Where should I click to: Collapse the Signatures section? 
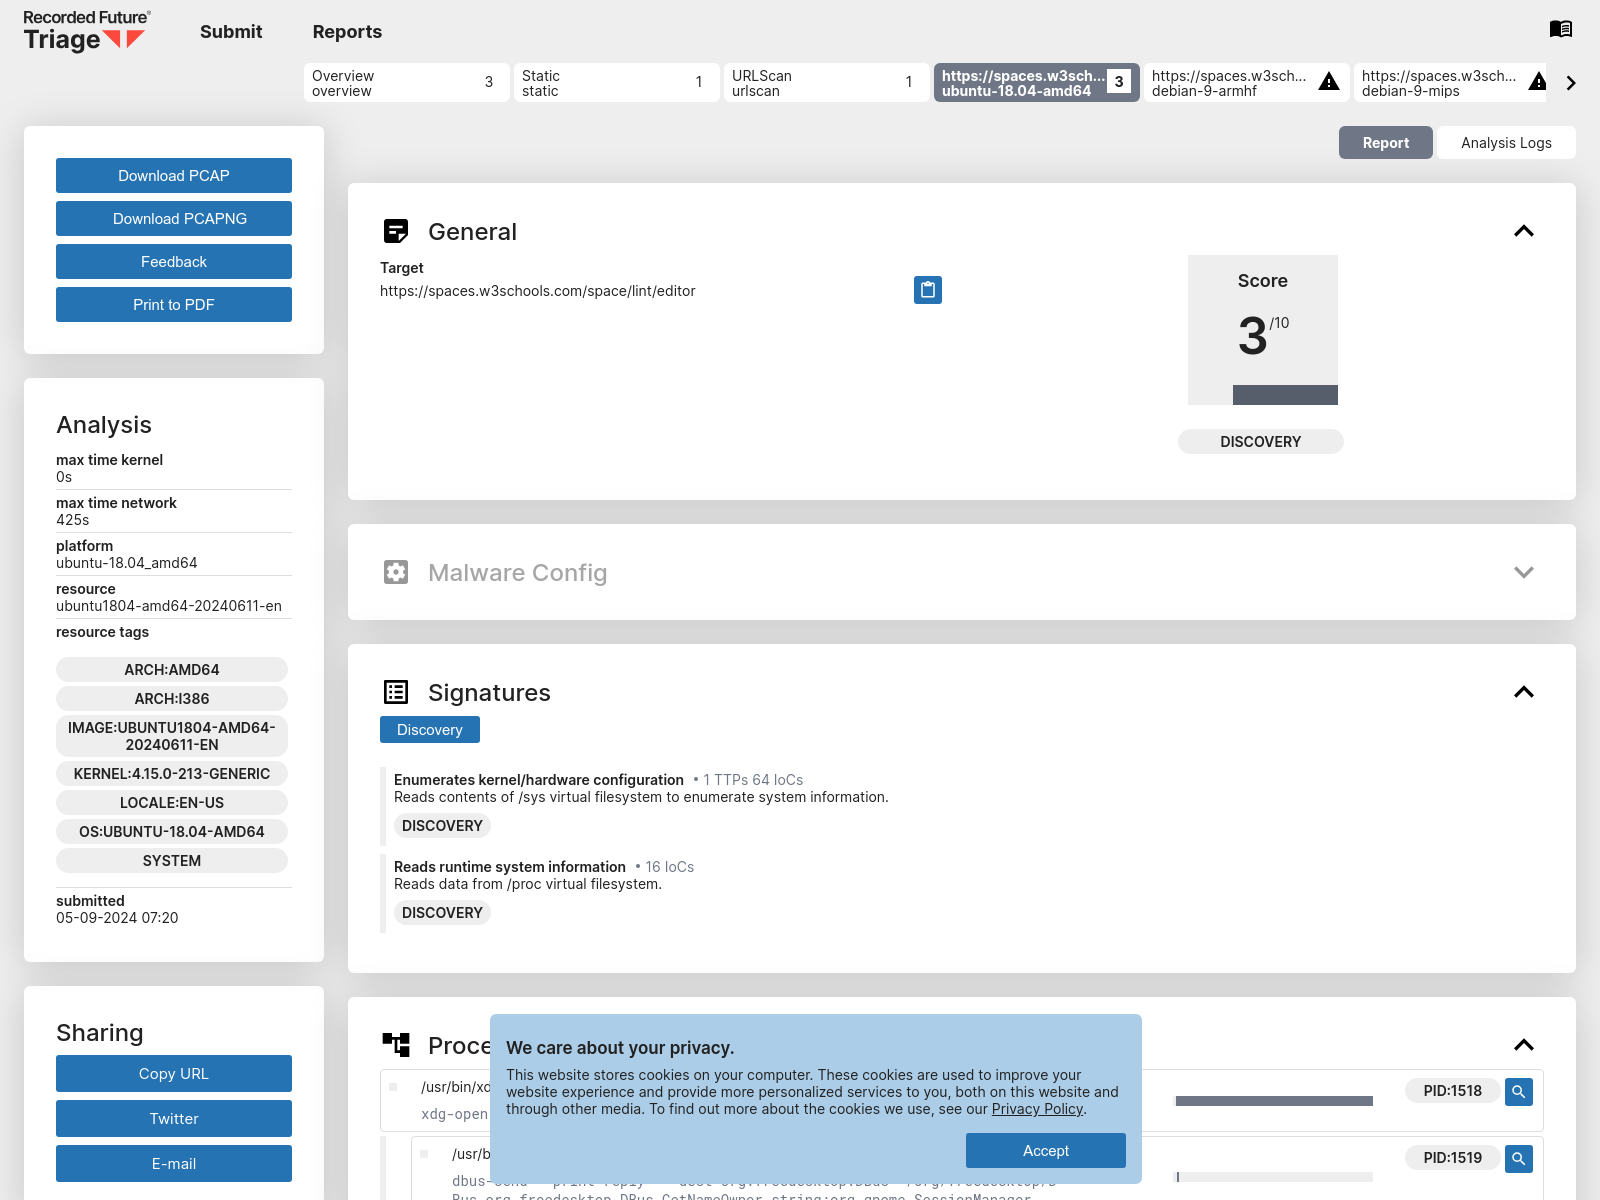pos(1524,692)
